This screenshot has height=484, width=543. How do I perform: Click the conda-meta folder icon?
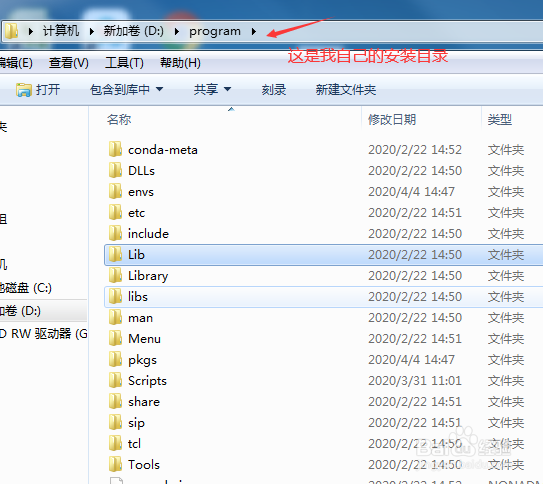pos(115,149)
